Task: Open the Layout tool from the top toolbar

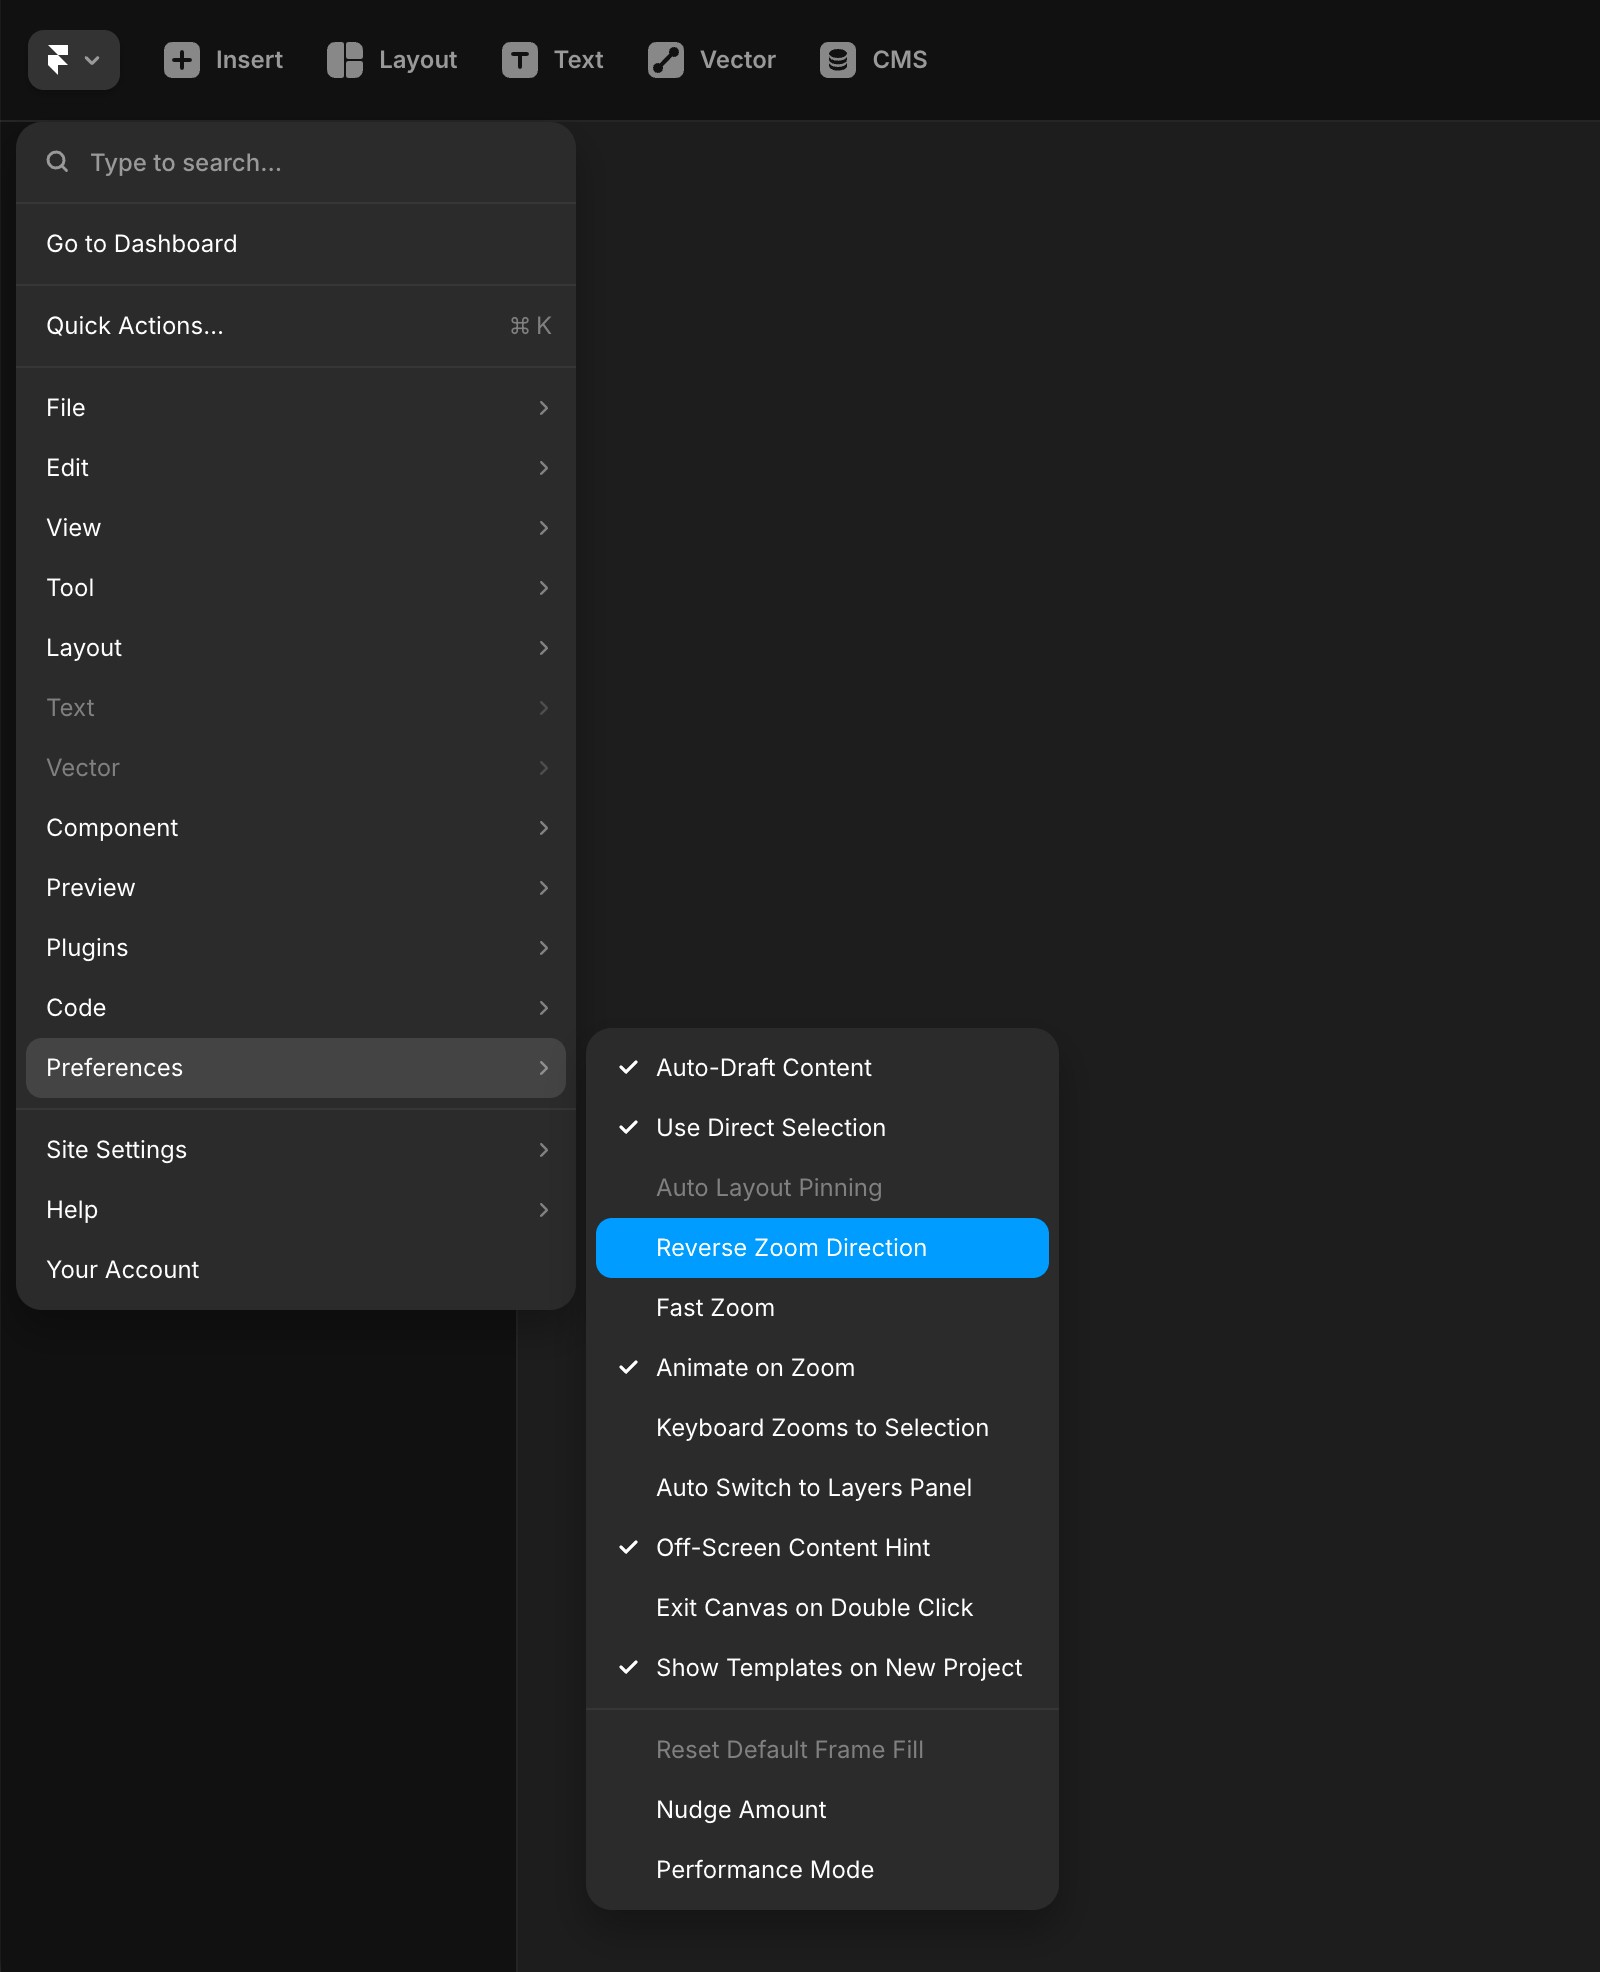Action: (344, 60)
